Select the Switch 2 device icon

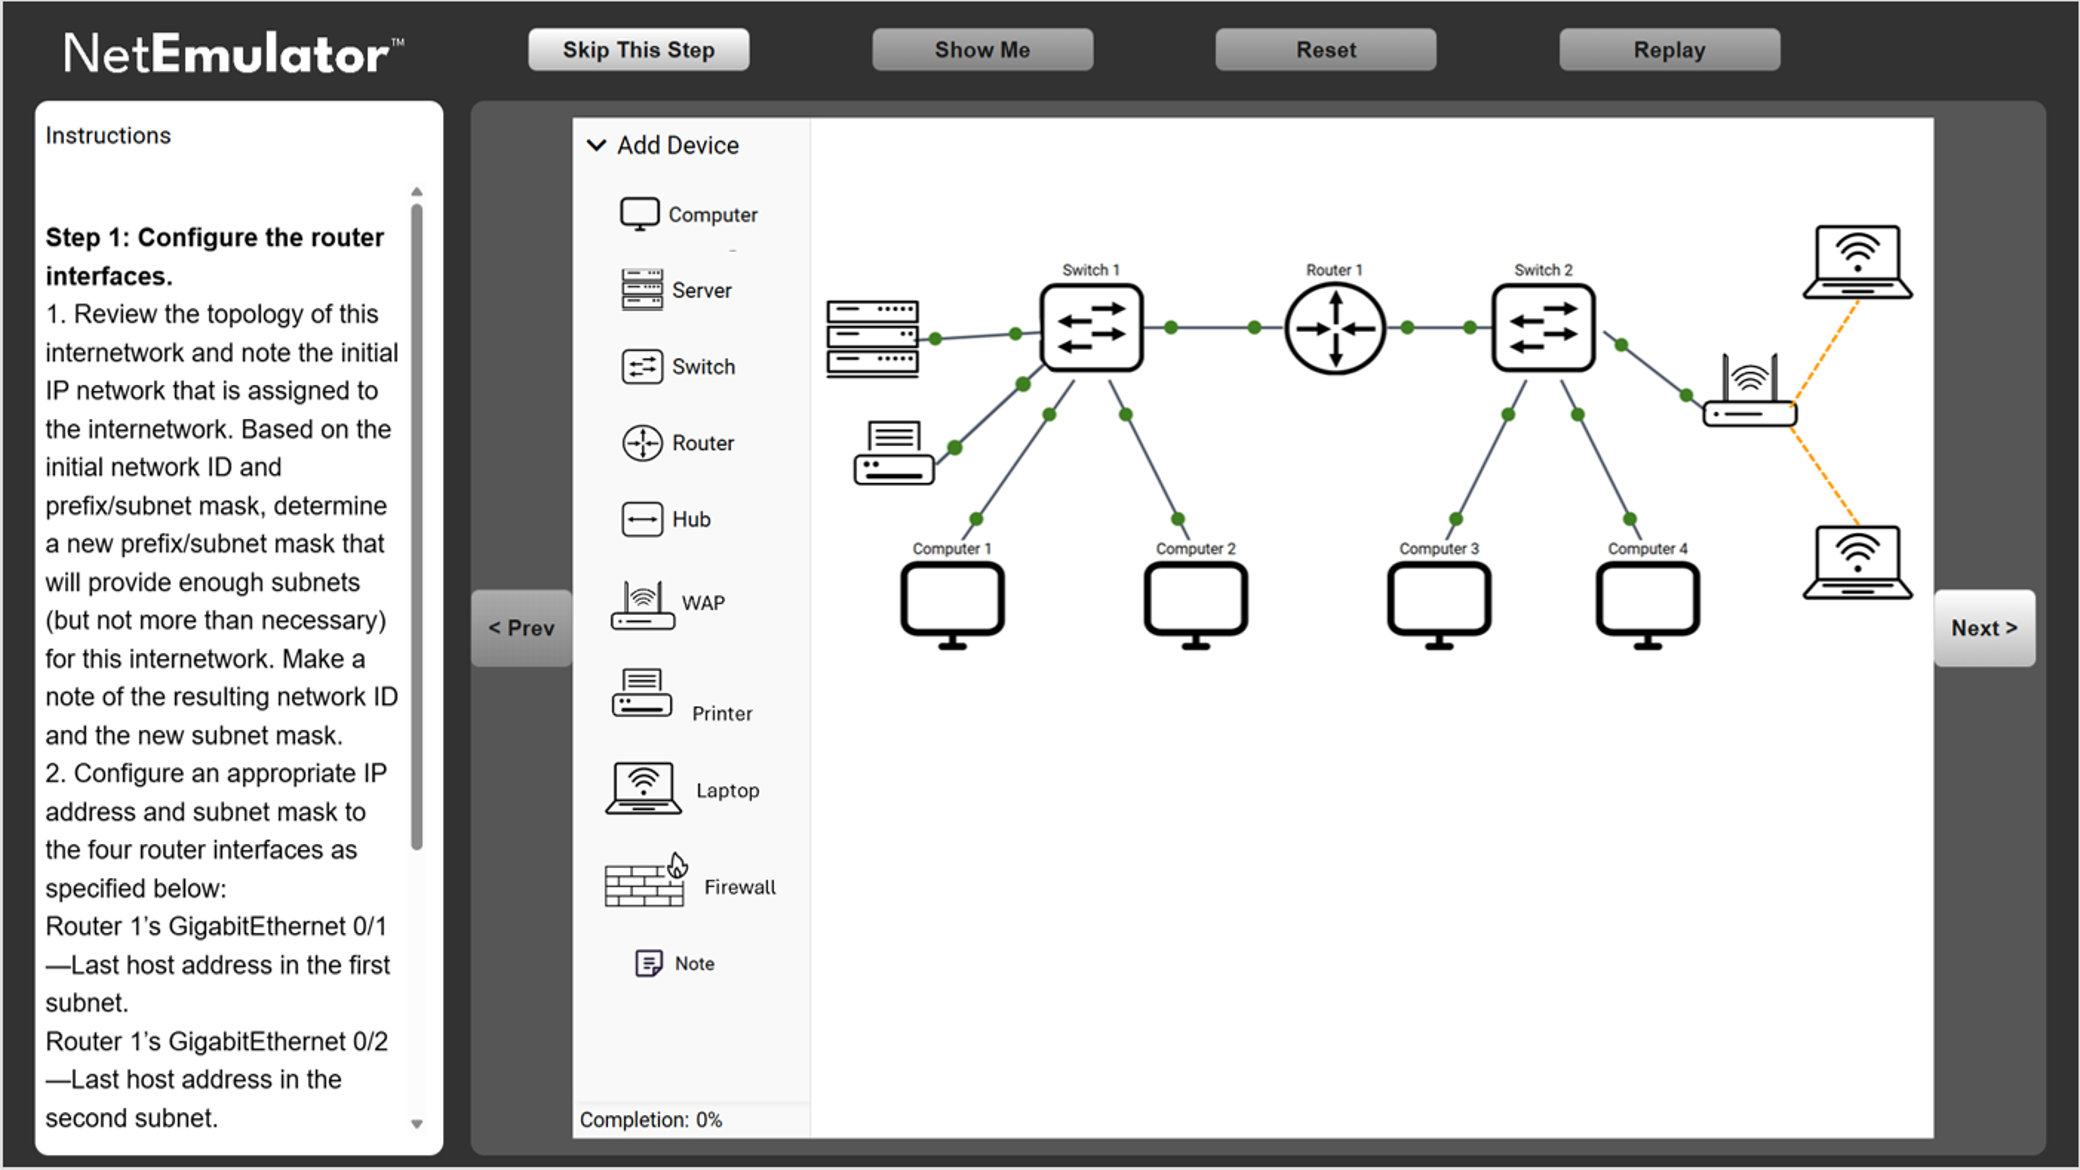coord(1543,328)
